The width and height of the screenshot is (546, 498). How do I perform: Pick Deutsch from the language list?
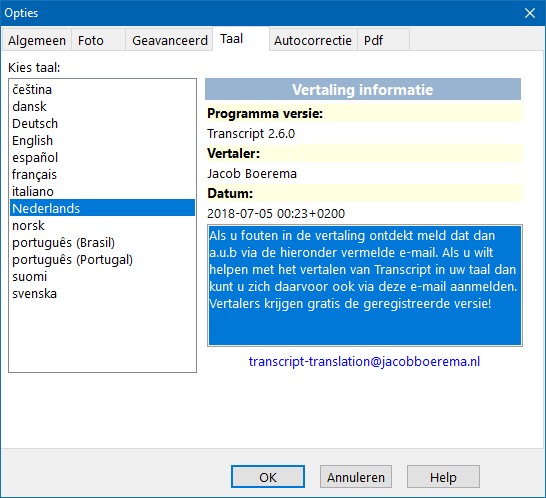(102, 124)
